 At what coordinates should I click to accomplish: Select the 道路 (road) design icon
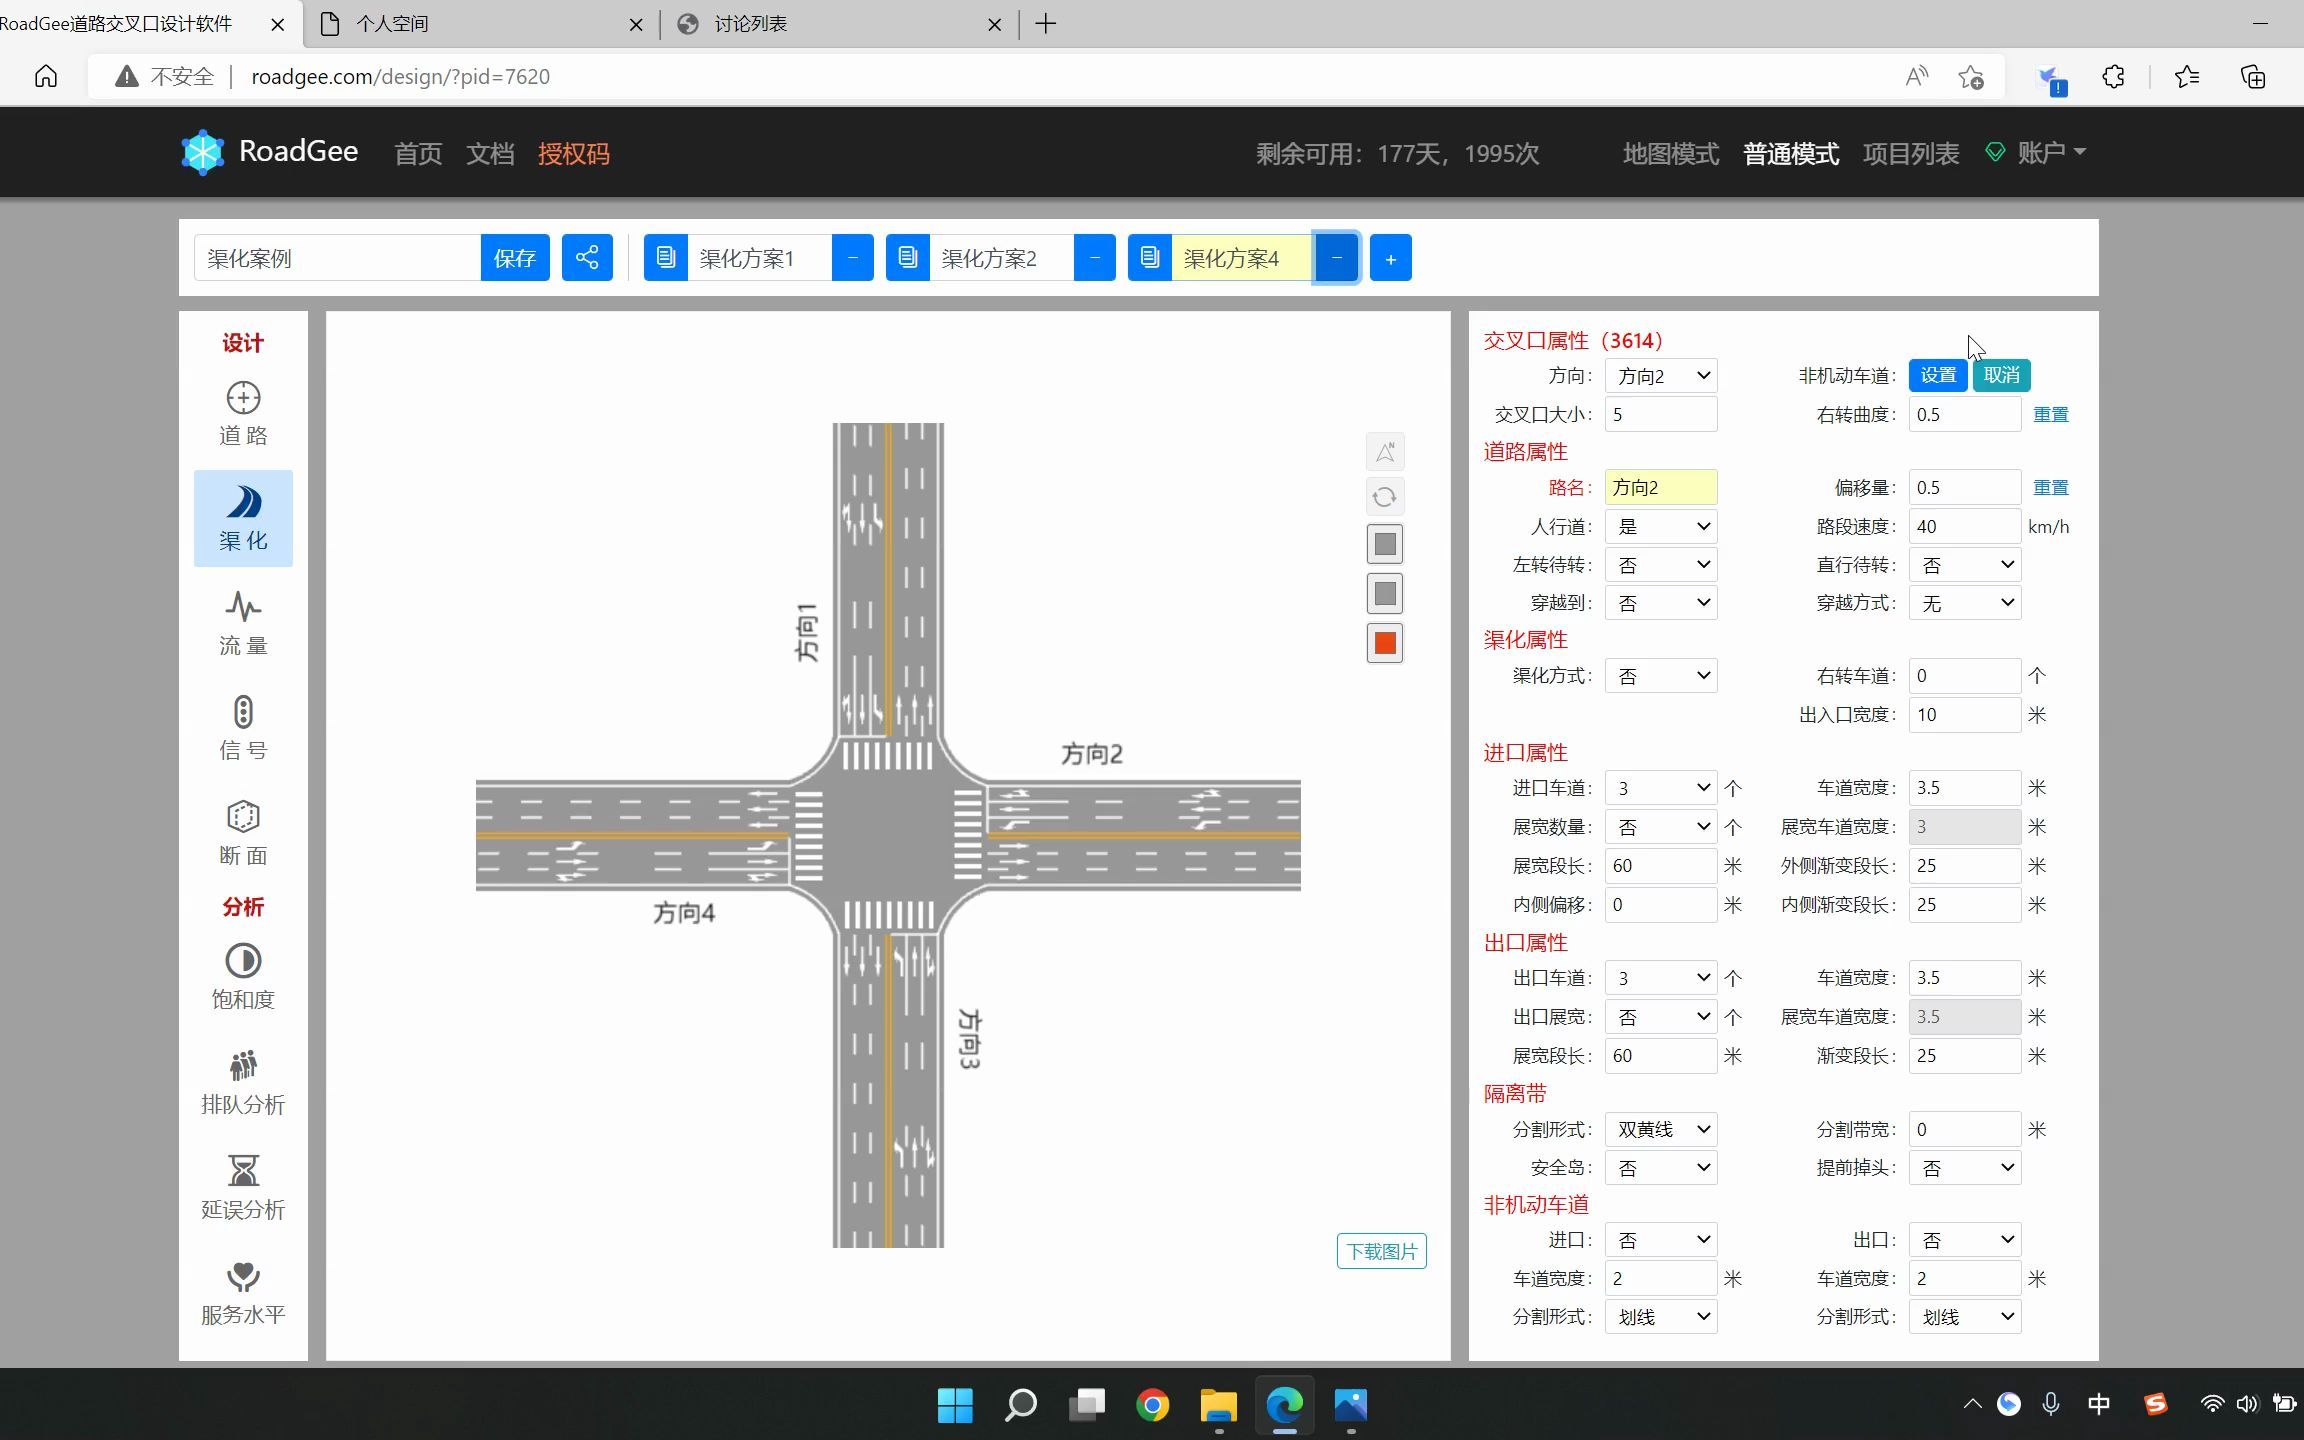click(x=242, y=411)
